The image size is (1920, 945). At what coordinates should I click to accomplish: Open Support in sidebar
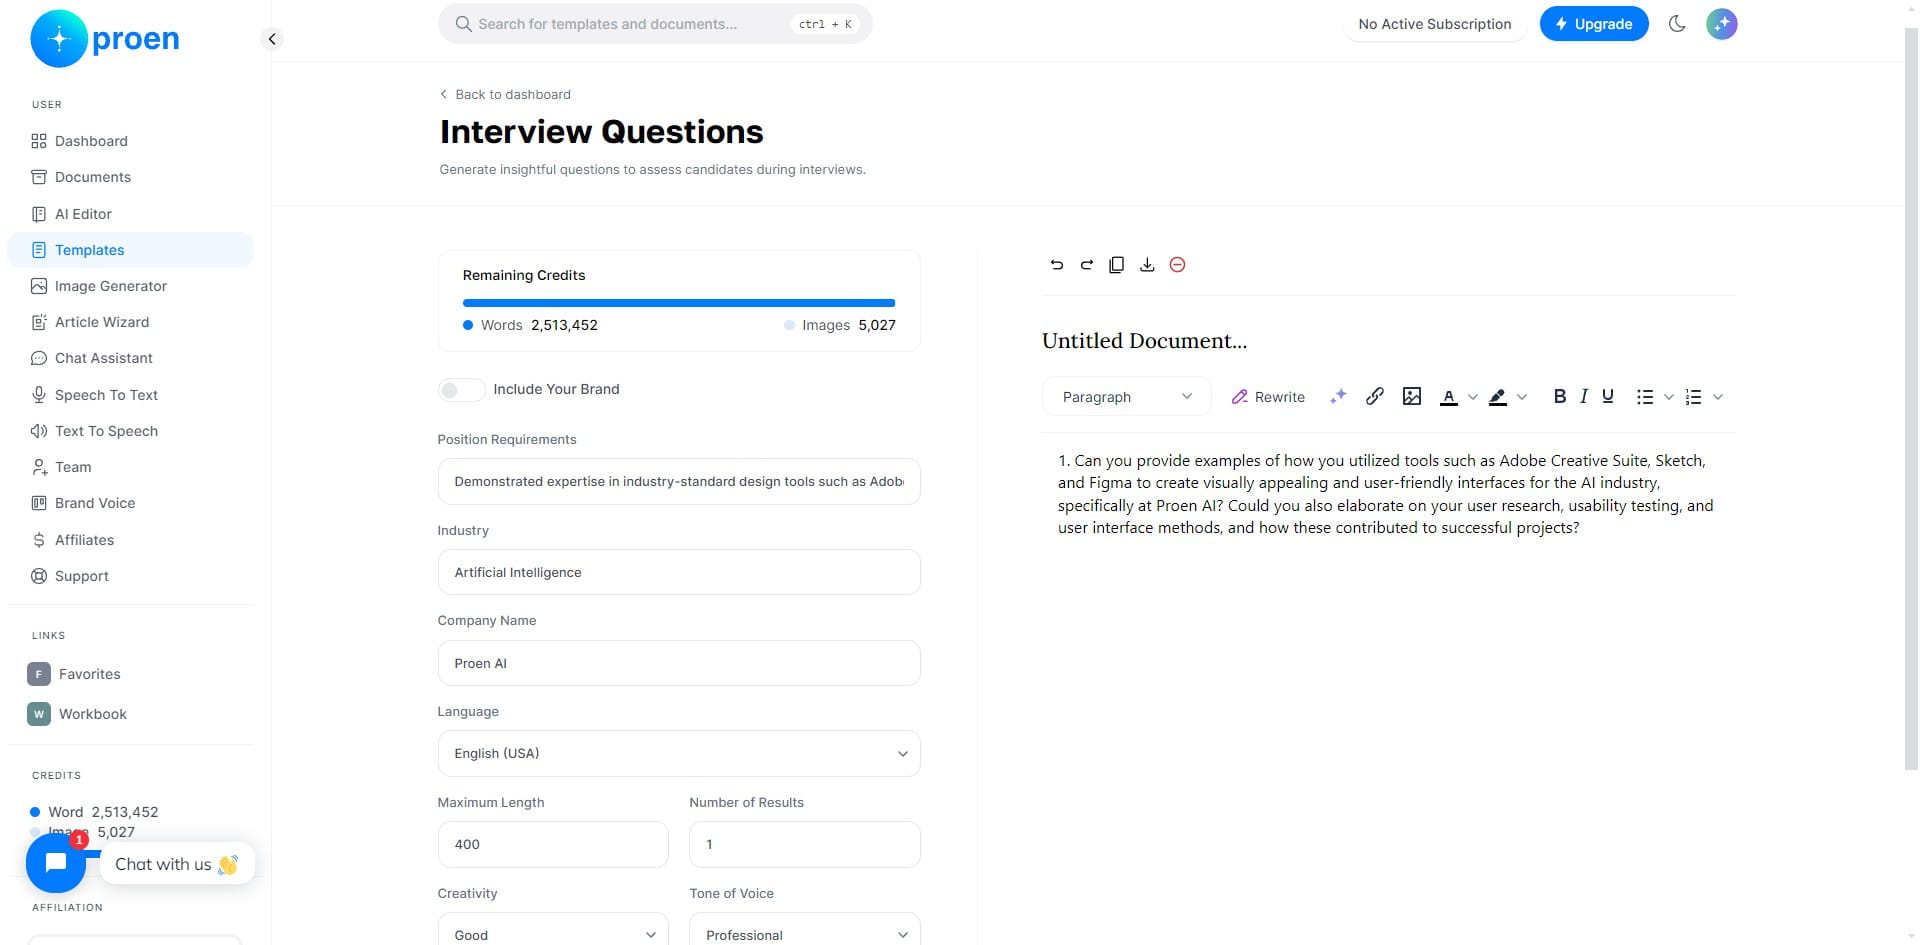tap(130, 576)
